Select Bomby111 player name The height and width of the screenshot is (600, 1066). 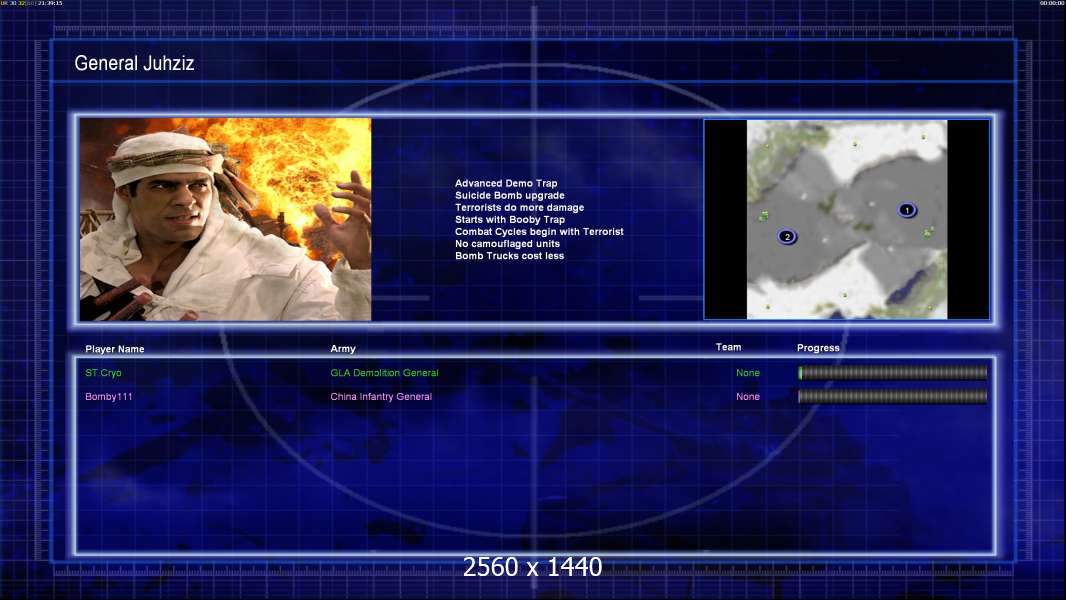pyautogui.click(x=109, y=397)
